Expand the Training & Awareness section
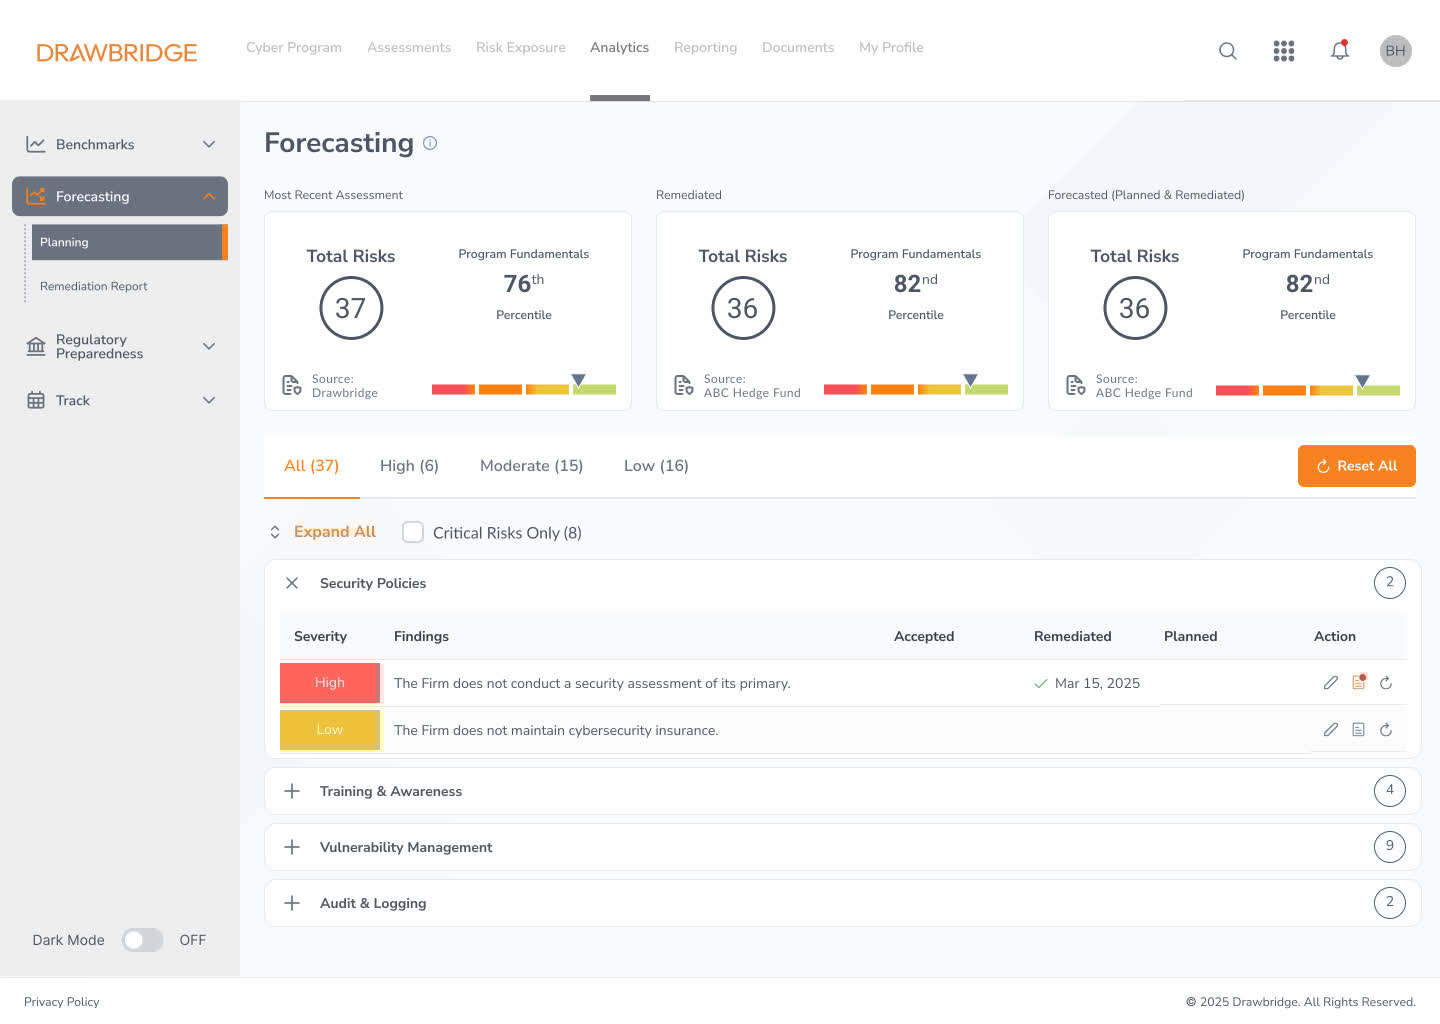The width and height of the screenshot is (1440, 1024). 292,791
